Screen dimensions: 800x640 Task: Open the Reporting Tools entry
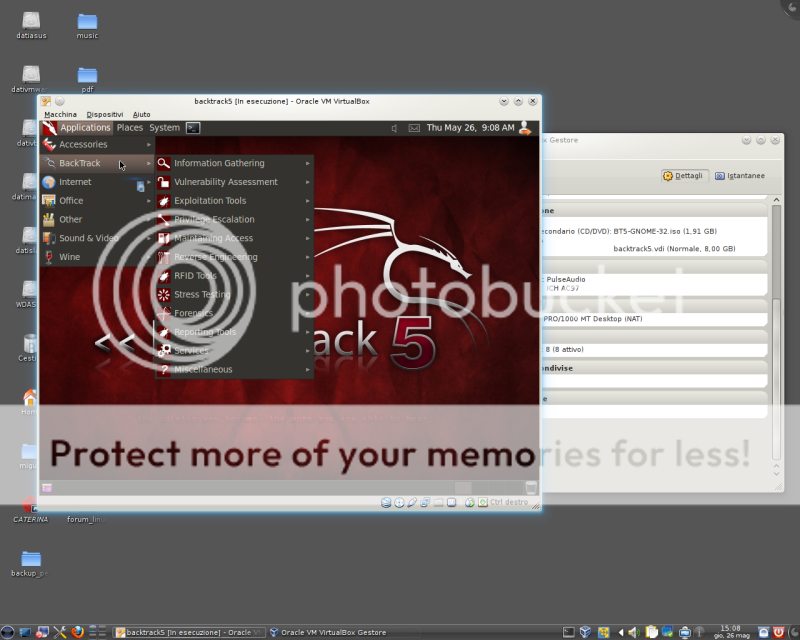(235, 332)
